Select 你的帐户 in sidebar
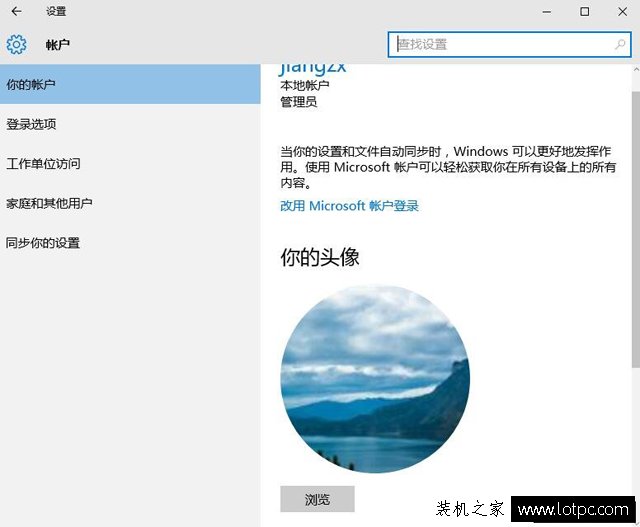 130,84
